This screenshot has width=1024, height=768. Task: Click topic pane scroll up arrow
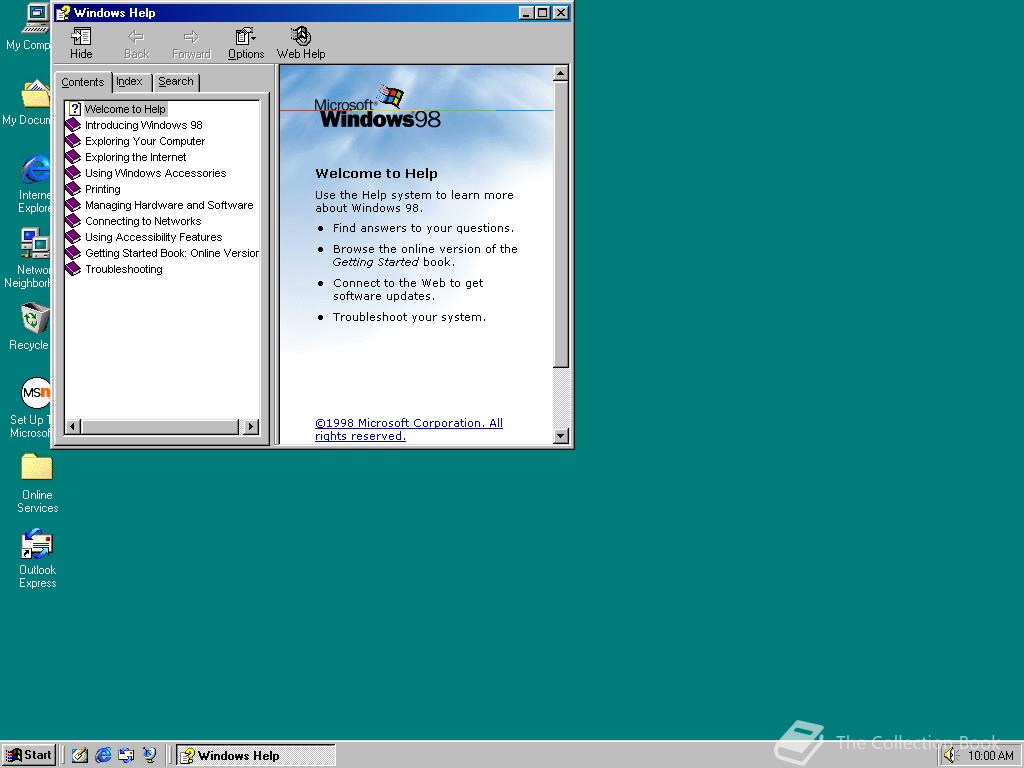(x=560, y=73)
